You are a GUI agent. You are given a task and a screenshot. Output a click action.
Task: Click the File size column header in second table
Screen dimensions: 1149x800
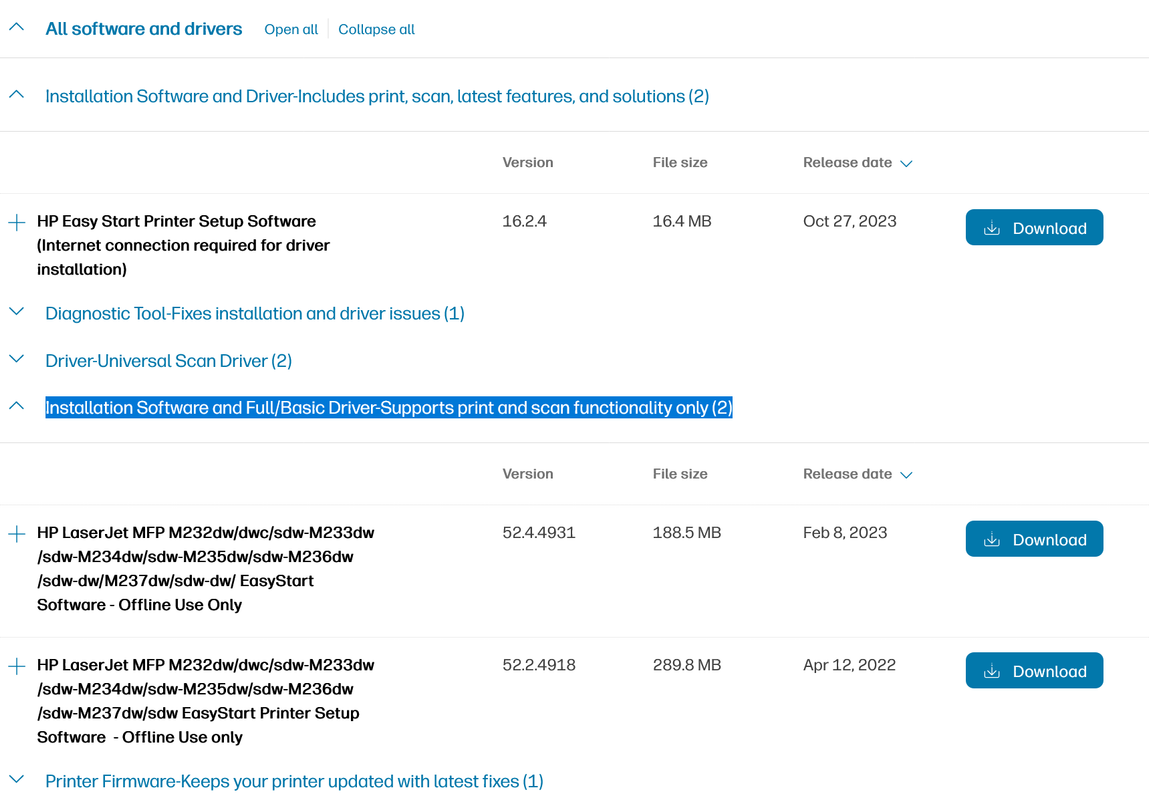[680, 474]
